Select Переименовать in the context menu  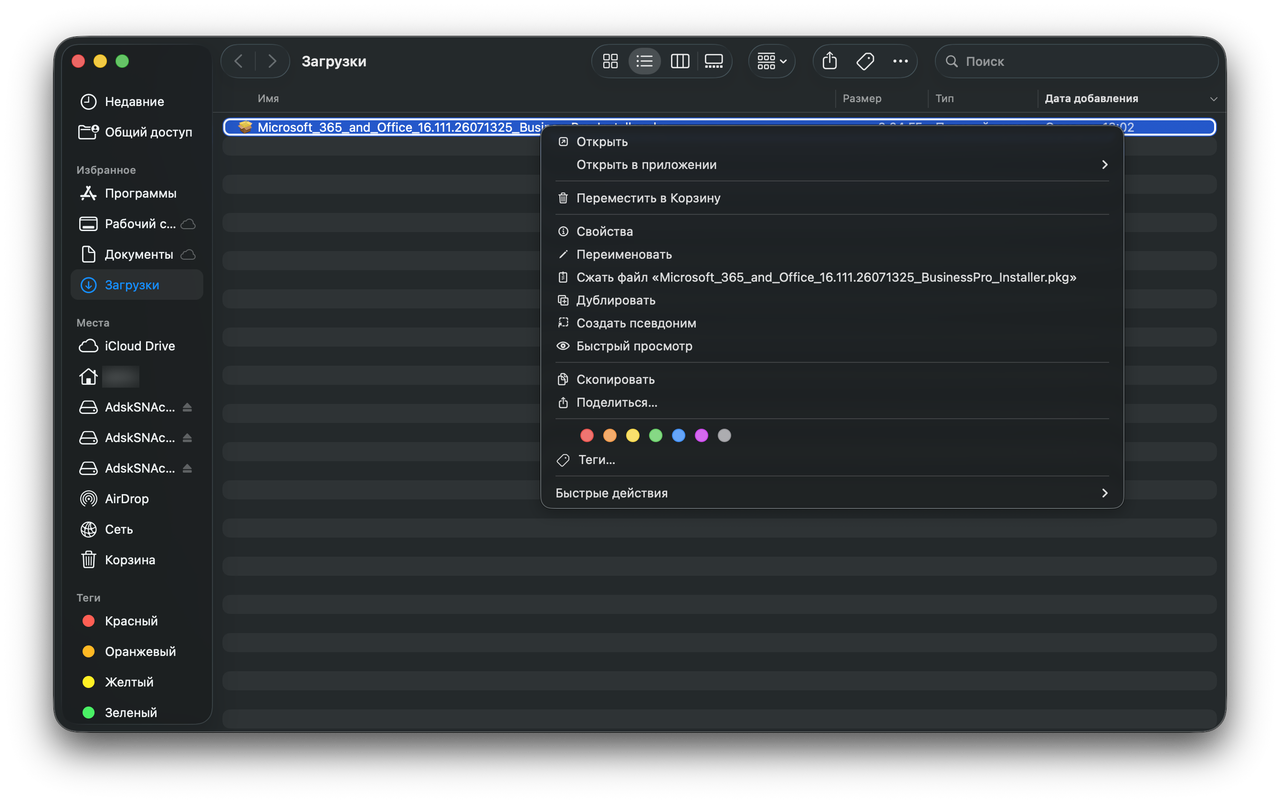point(832,254)
